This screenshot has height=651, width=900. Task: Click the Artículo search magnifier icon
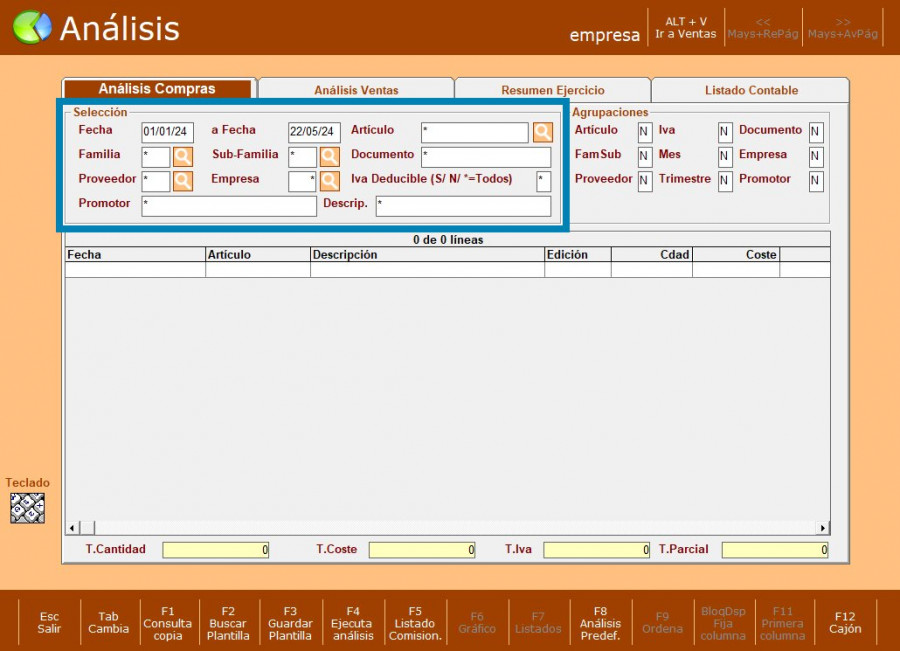point(542,132)
